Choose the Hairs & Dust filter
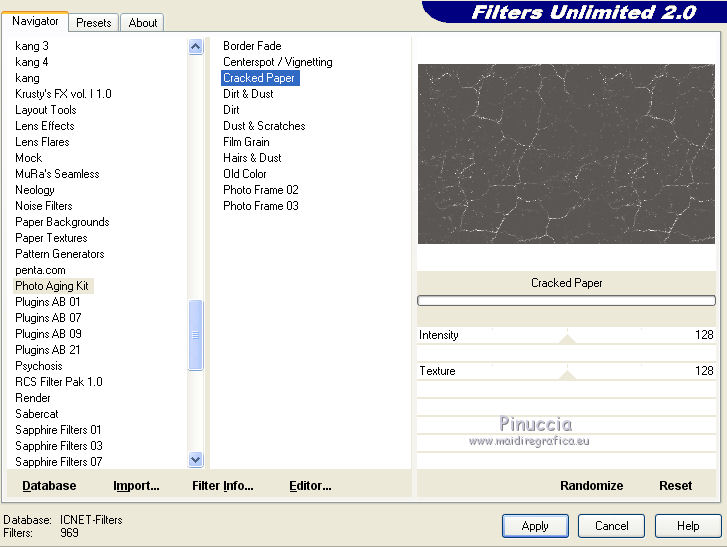This screenshot has width=727, height=547. pyautogui.click(x=252, y=158)
